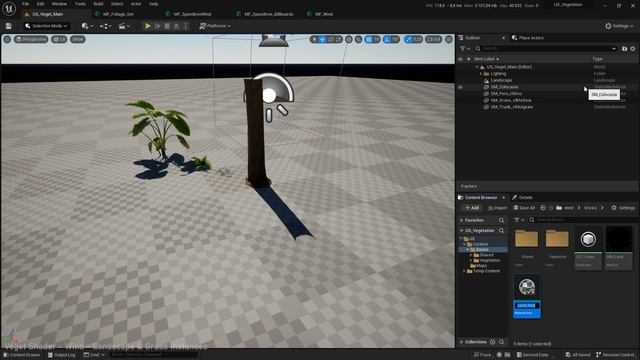The height and width of the screenshot is (360, 640).
Task: Open the quick add actor dropdown
Action: coord(87,26)
